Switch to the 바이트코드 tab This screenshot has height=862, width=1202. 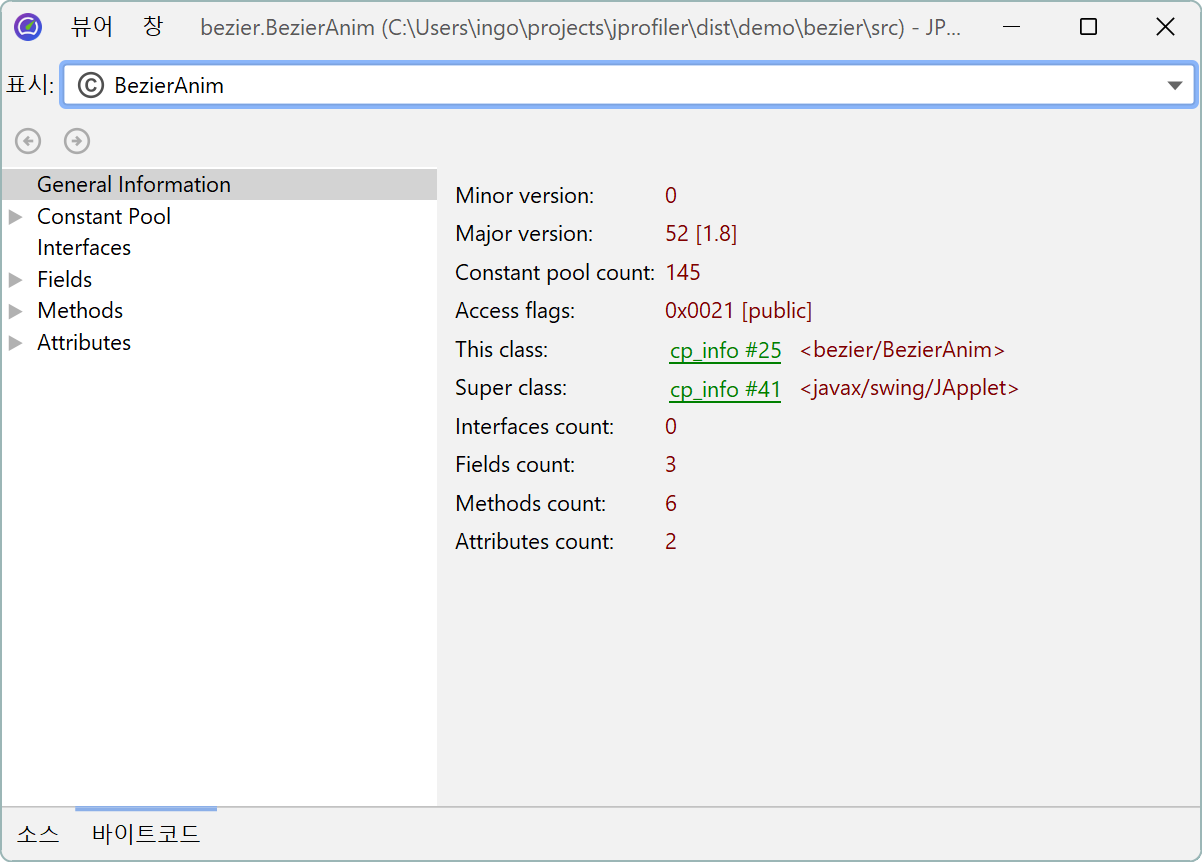click(146, 834)
